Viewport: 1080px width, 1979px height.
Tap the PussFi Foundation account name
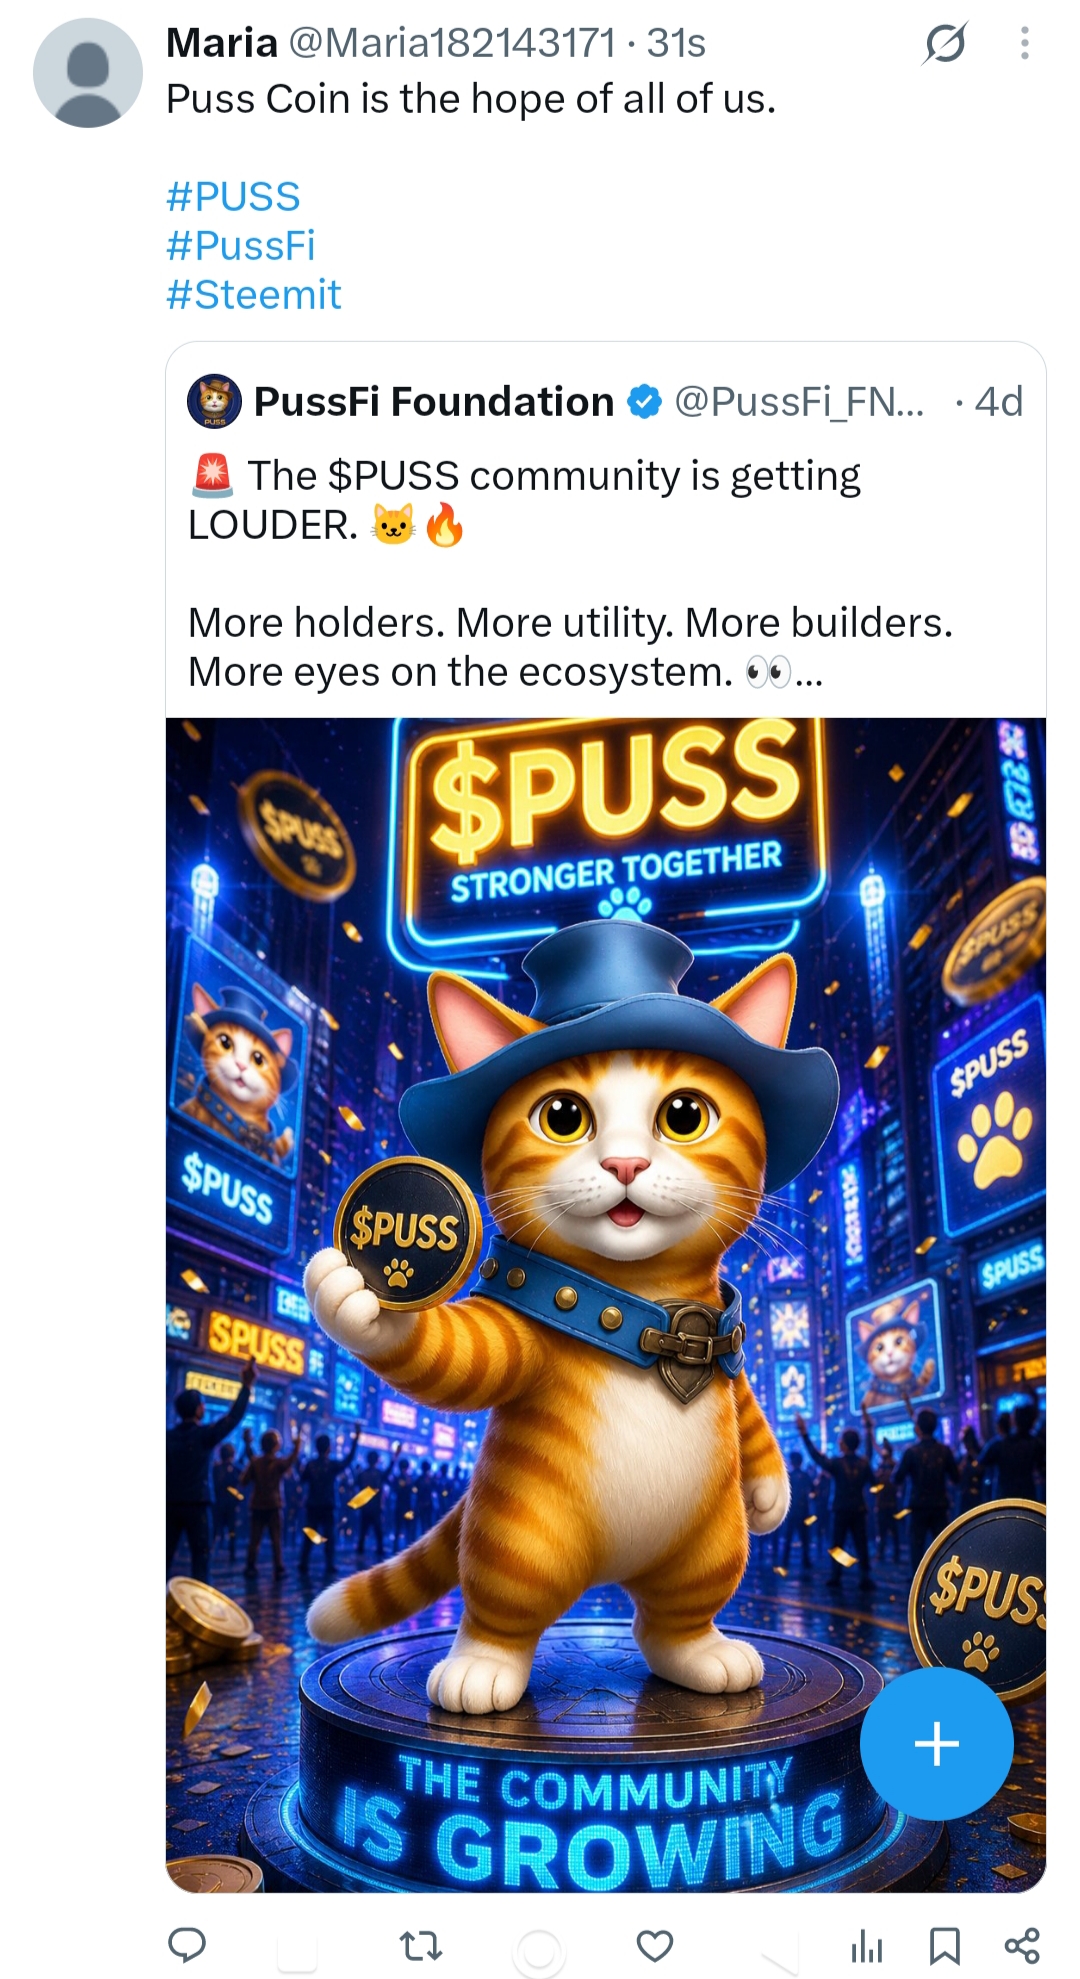tap(434, 402)
